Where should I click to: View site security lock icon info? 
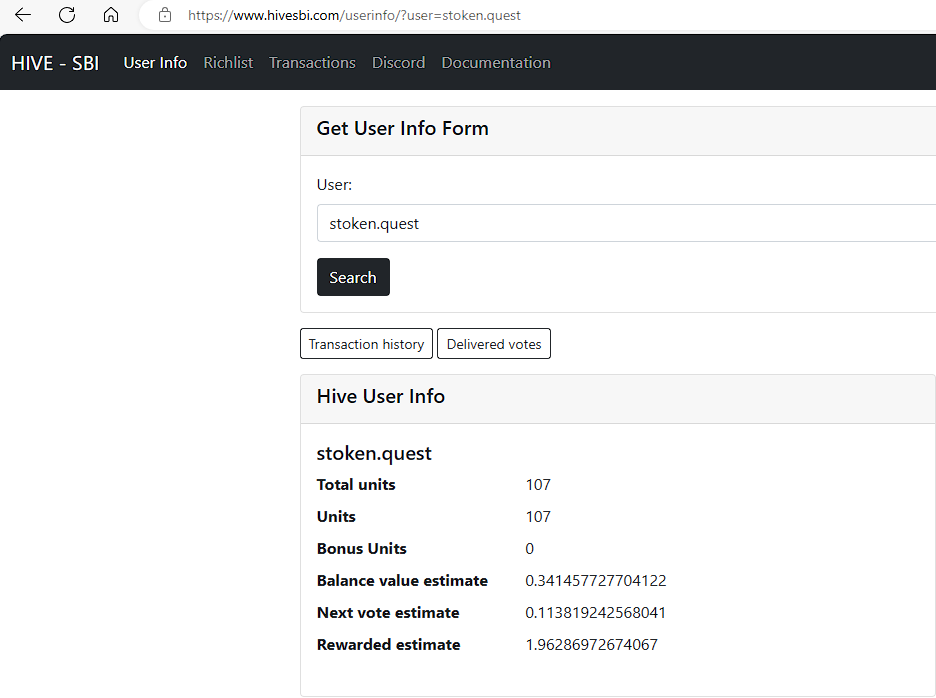165,15
